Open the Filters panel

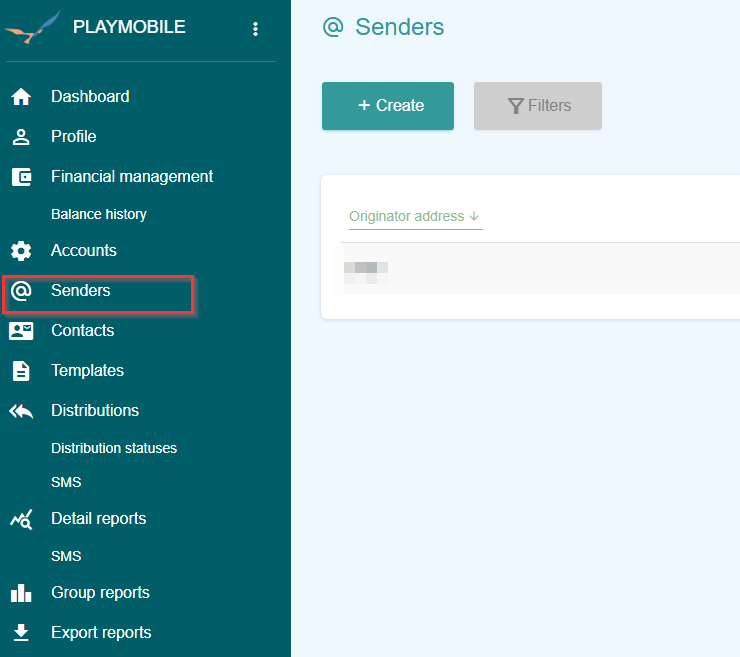click(x=538, y=106)
